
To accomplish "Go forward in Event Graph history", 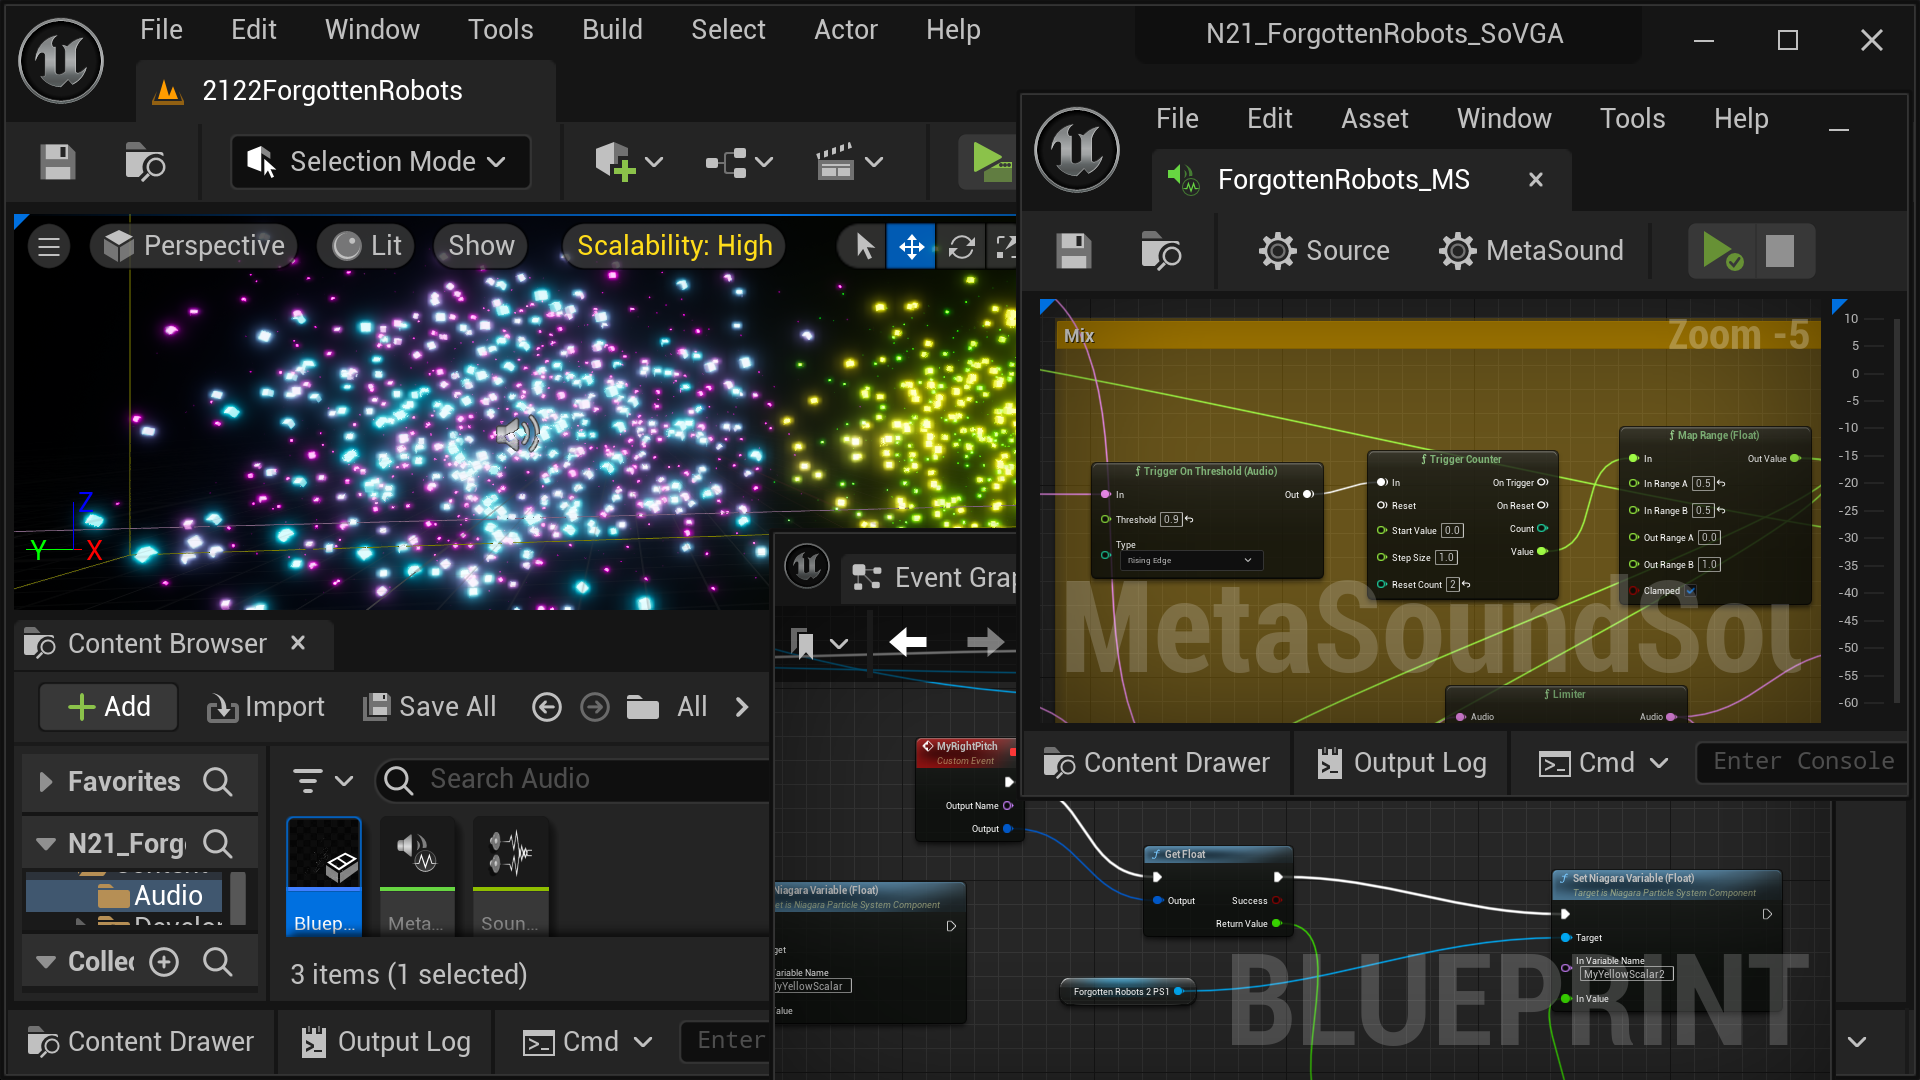I will [985, 642].
